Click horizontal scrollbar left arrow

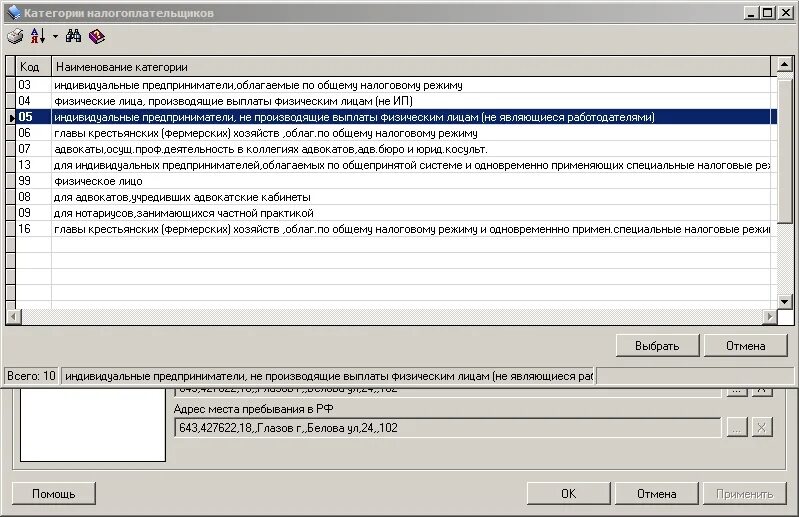click(x=13, y=317)
